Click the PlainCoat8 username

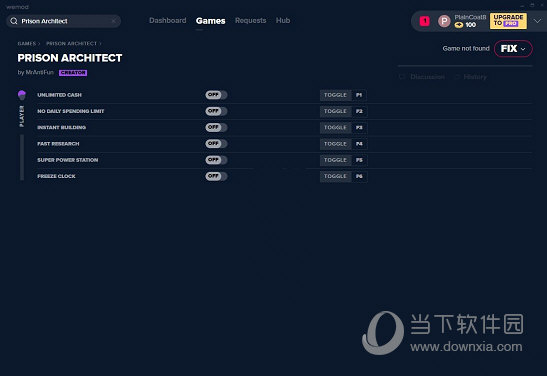tap(470, 17)
